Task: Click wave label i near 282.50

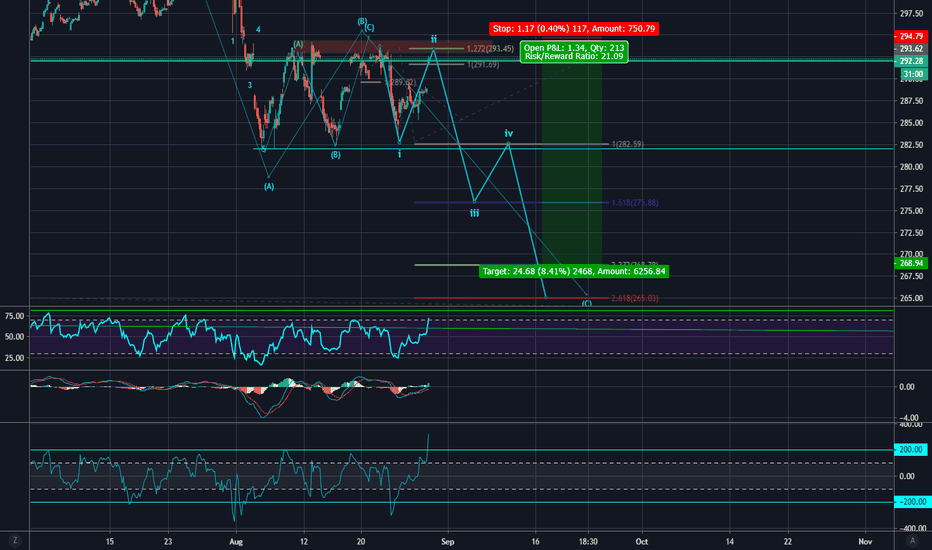Action: 399,154
